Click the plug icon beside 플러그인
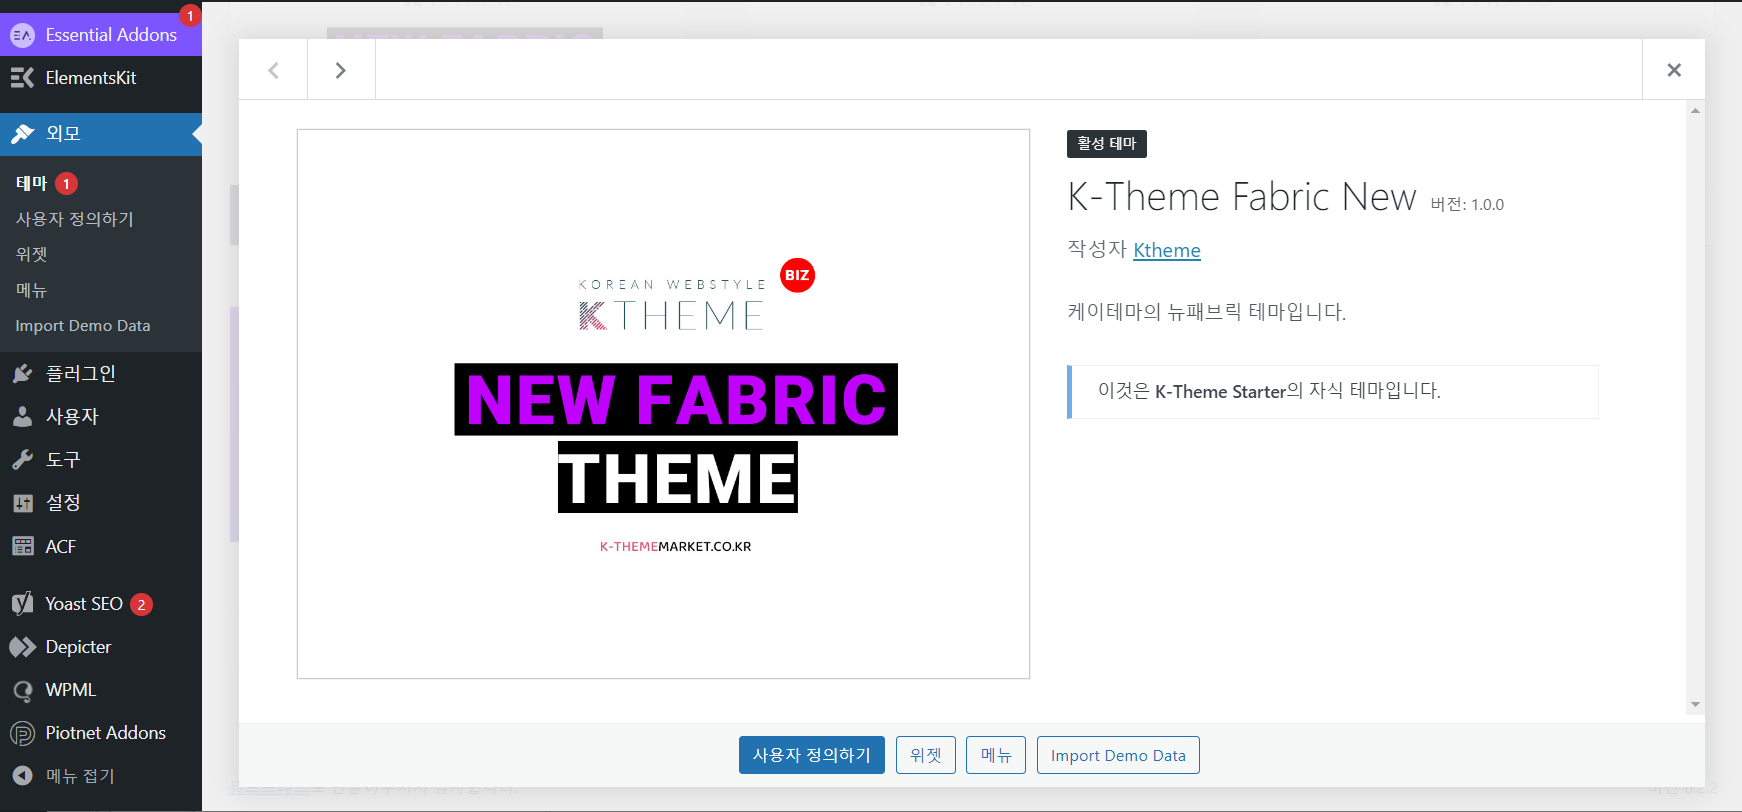The height and width of the screenshot is (812, 1742). (22, 374)
